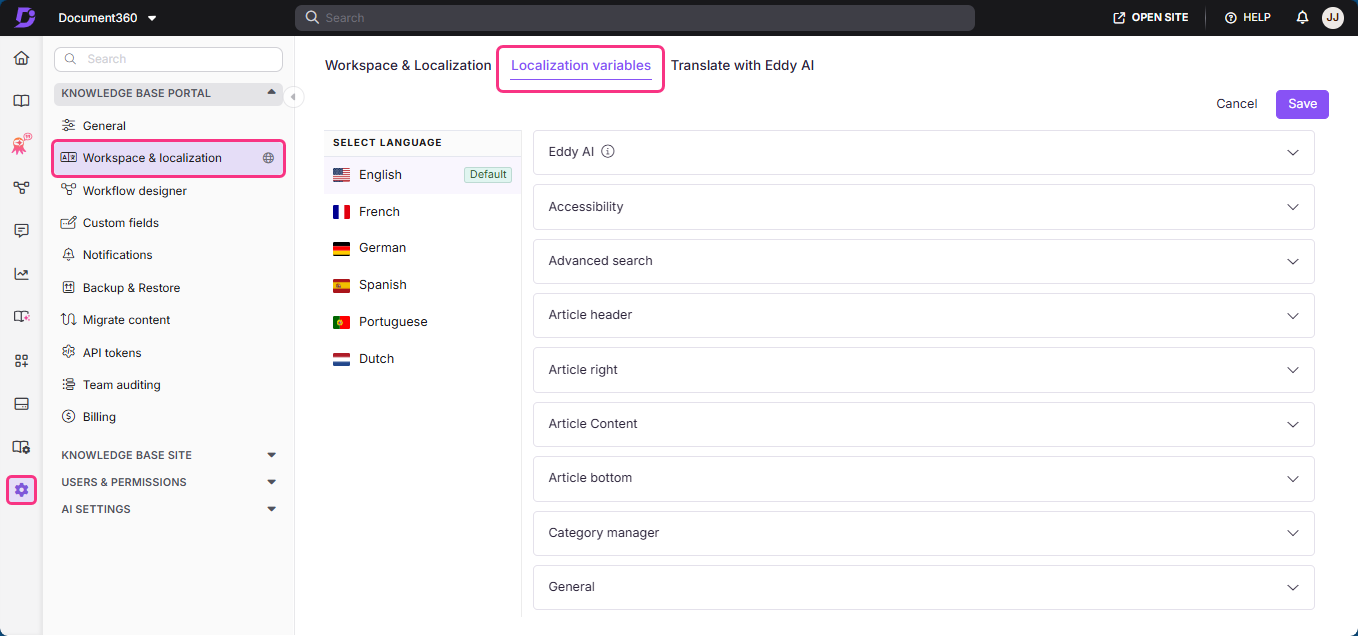
Task: Select Dutch language
Action: pyautogui.click(x=422, y=359)
